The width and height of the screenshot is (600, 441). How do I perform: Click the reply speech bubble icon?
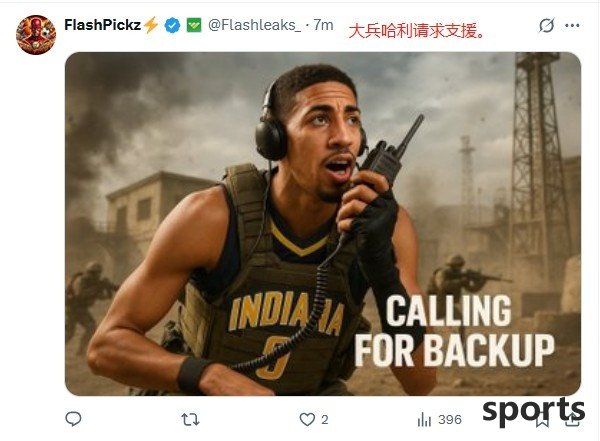coord(73,419)
